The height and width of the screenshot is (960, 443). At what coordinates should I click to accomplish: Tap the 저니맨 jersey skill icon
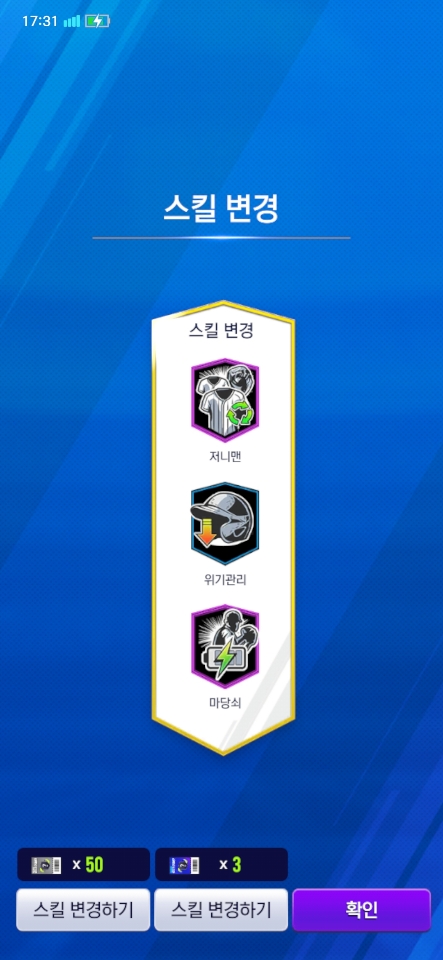225,400
